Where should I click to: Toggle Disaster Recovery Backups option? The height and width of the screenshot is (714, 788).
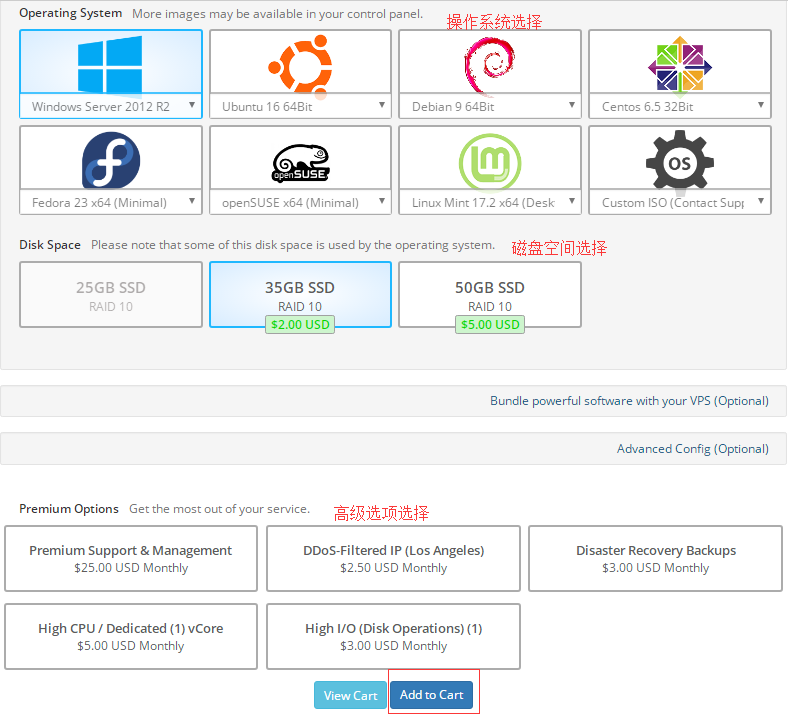[655, 558]
